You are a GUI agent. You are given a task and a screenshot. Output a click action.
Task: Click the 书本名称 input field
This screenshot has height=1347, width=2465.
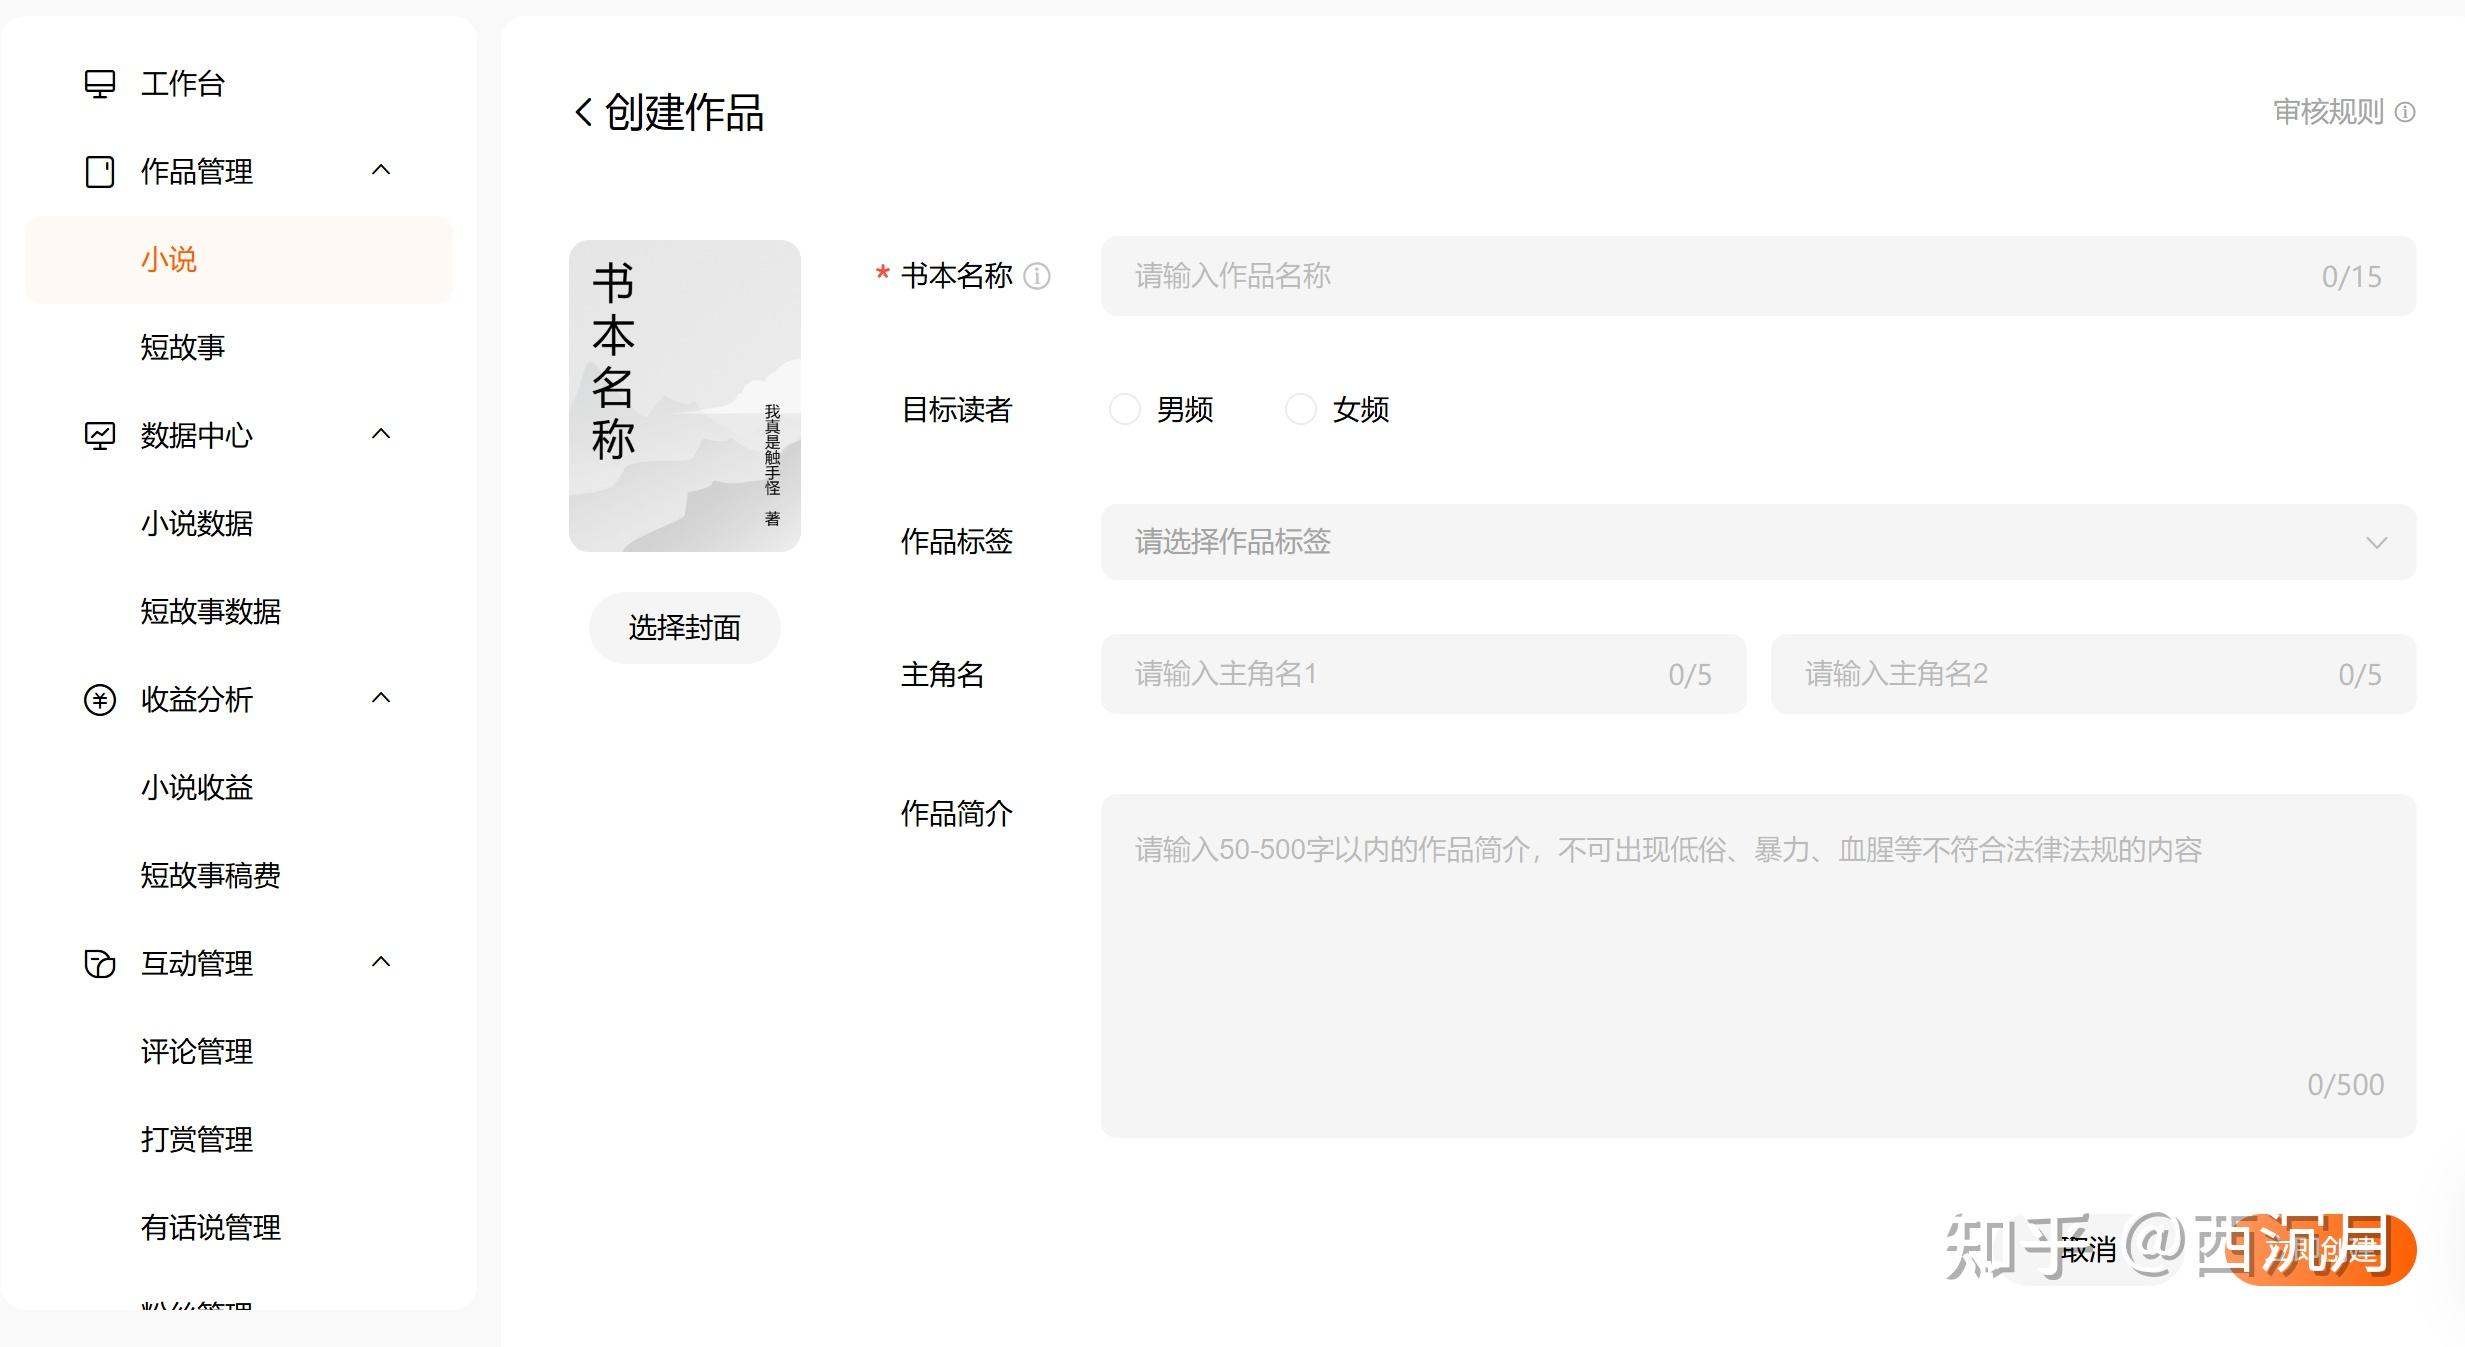tap(1700, 276)
